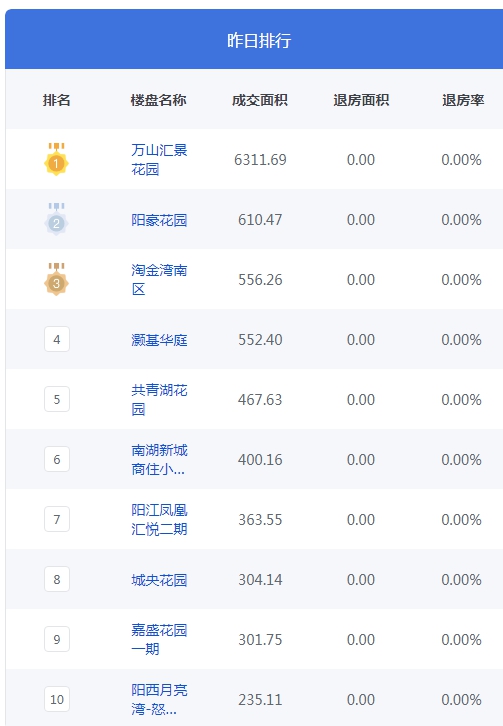The image size is (503, 726).
Task: Open the 灏基华庭 property link
Action: (159, 339)
